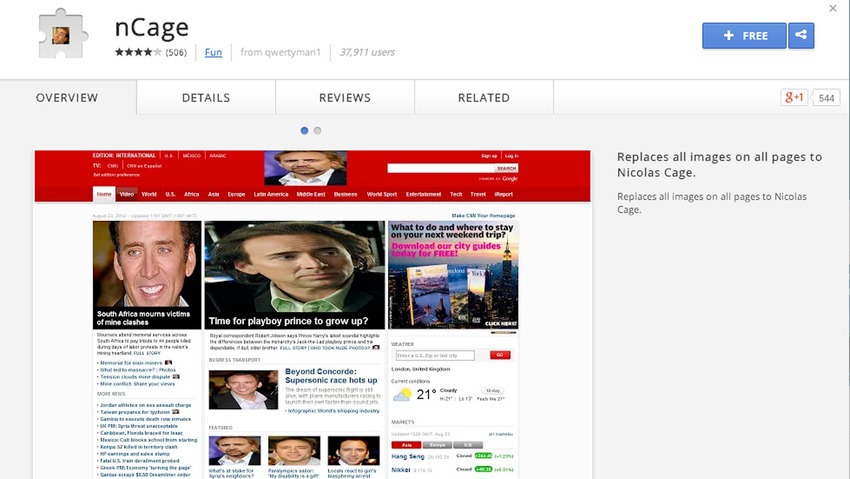The height and width of the screenshot is (479, 850).
Task: Select the first carousel dot indicator
Action: pyautogui.click(x=304, y=131)
